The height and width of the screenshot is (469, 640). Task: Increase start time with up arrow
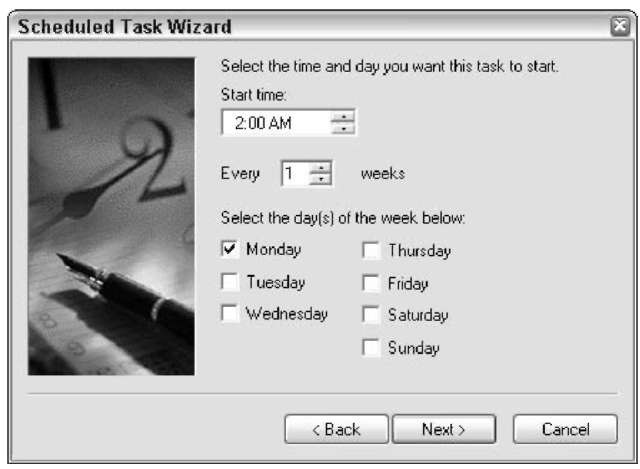pos(342,117)
